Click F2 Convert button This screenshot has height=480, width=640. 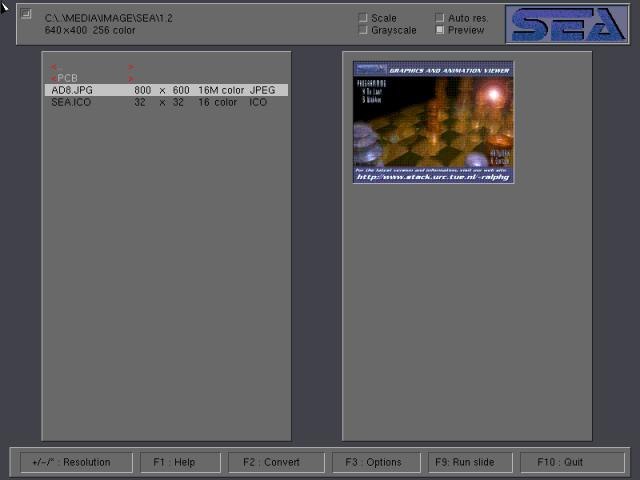(x=276, y=462)
